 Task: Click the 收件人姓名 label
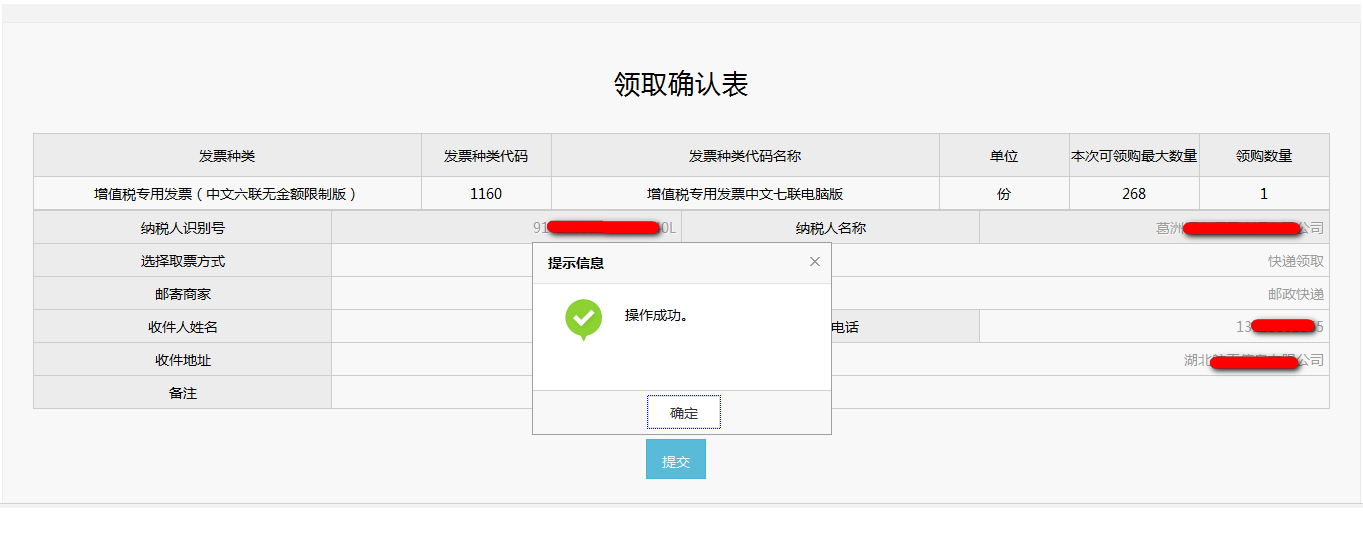(183, 327)
